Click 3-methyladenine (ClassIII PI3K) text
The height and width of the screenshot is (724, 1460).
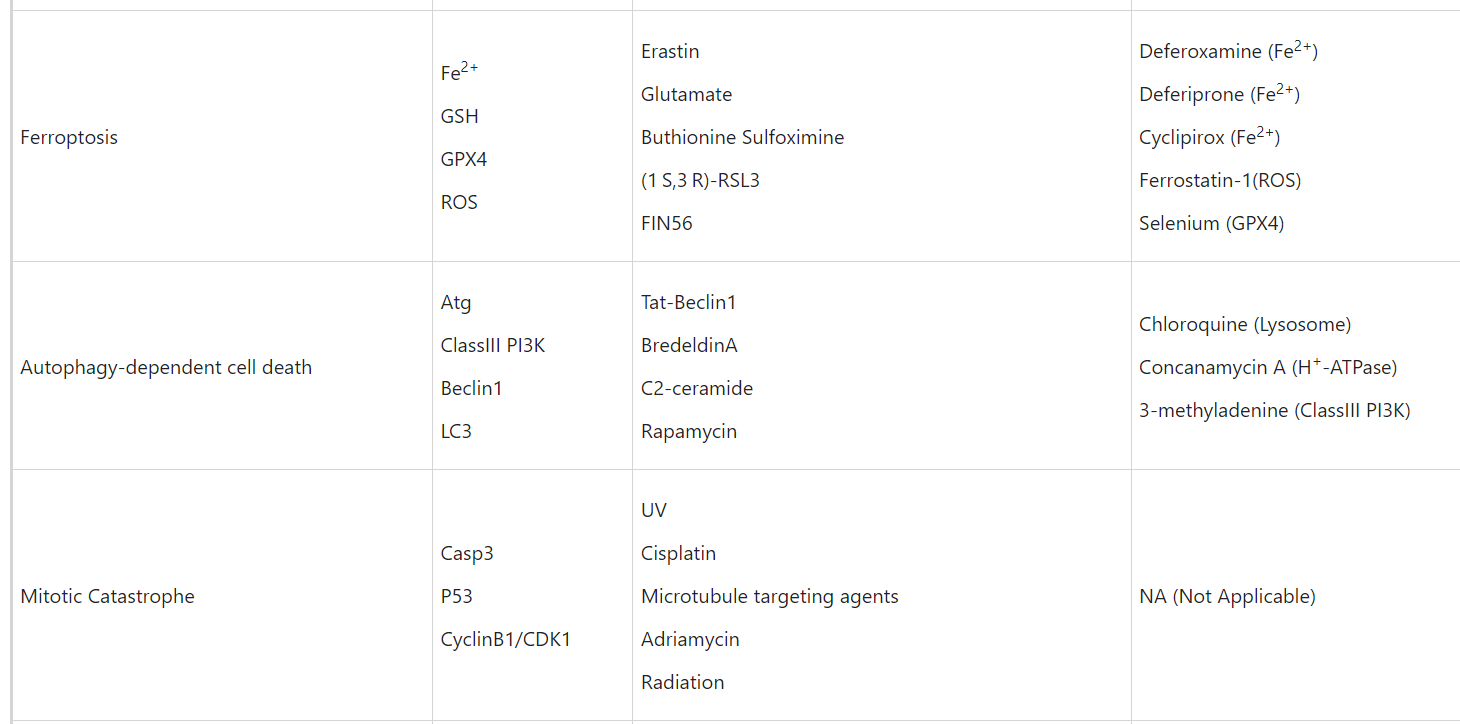click(x=1274, y=410)
